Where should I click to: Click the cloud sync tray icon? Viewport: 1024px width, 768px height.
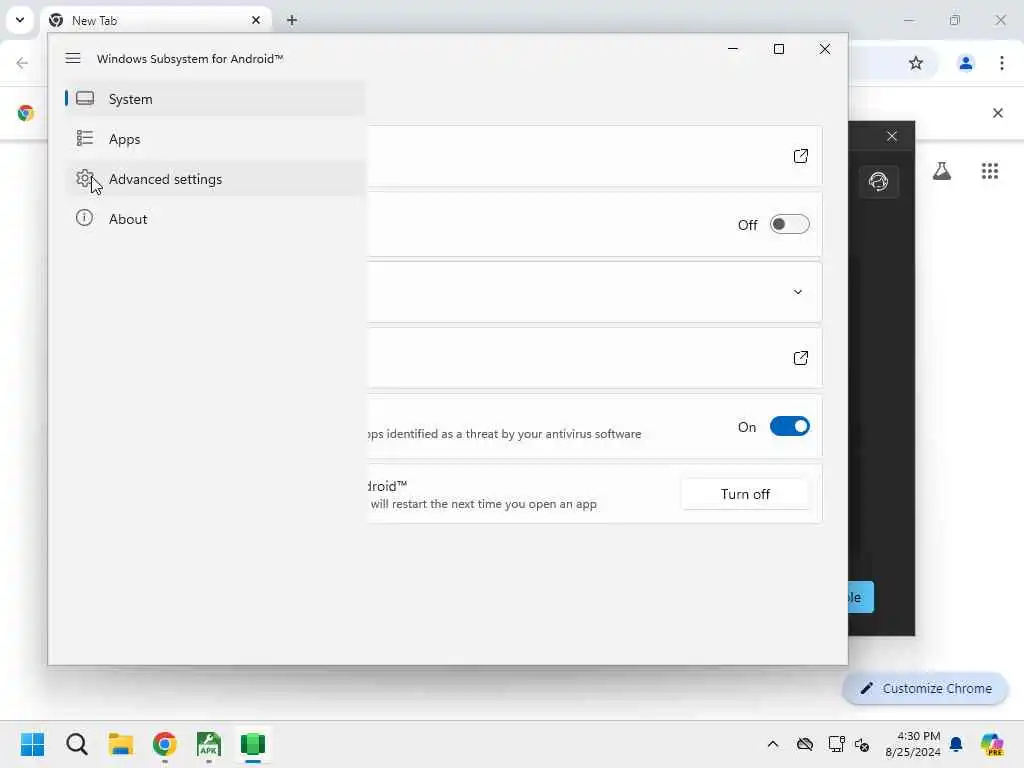(x=805, y=744)
